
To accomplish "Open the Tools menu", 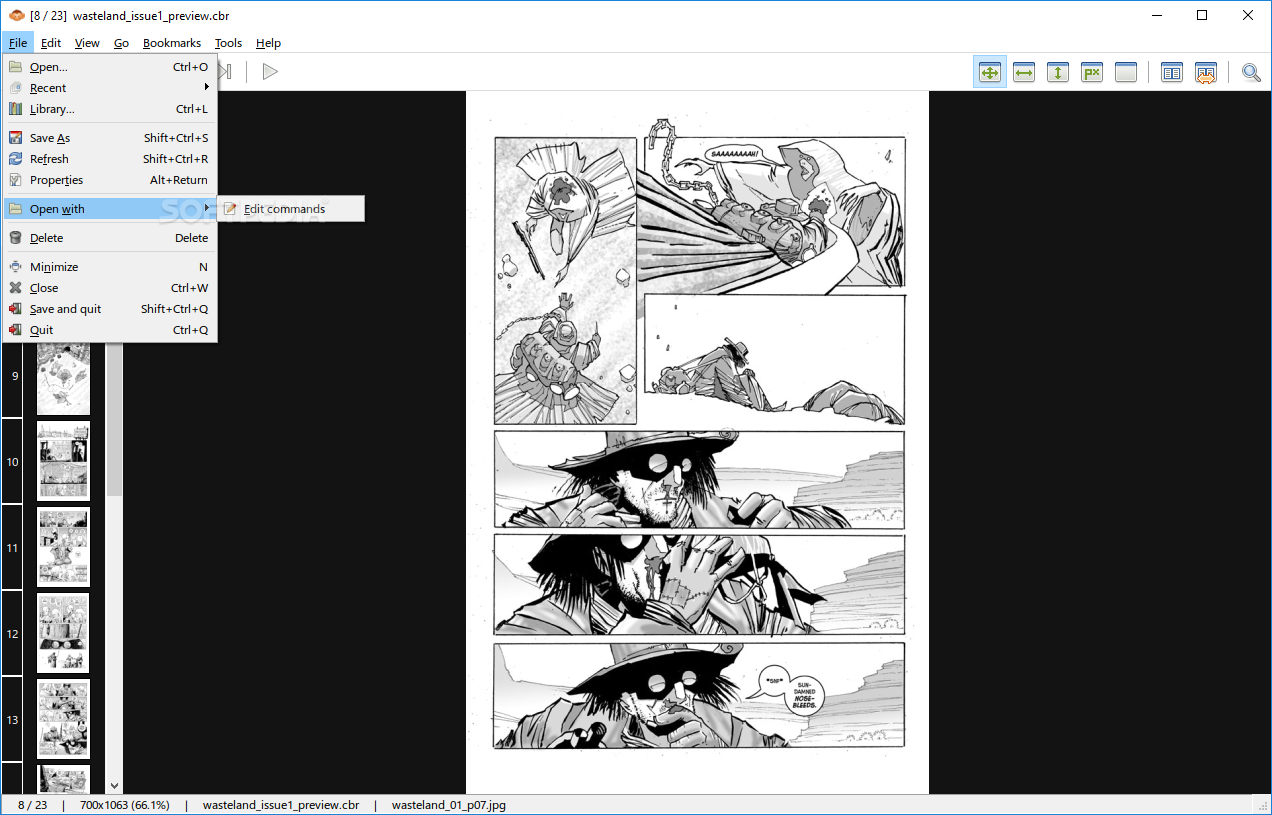I will point(228,43).
